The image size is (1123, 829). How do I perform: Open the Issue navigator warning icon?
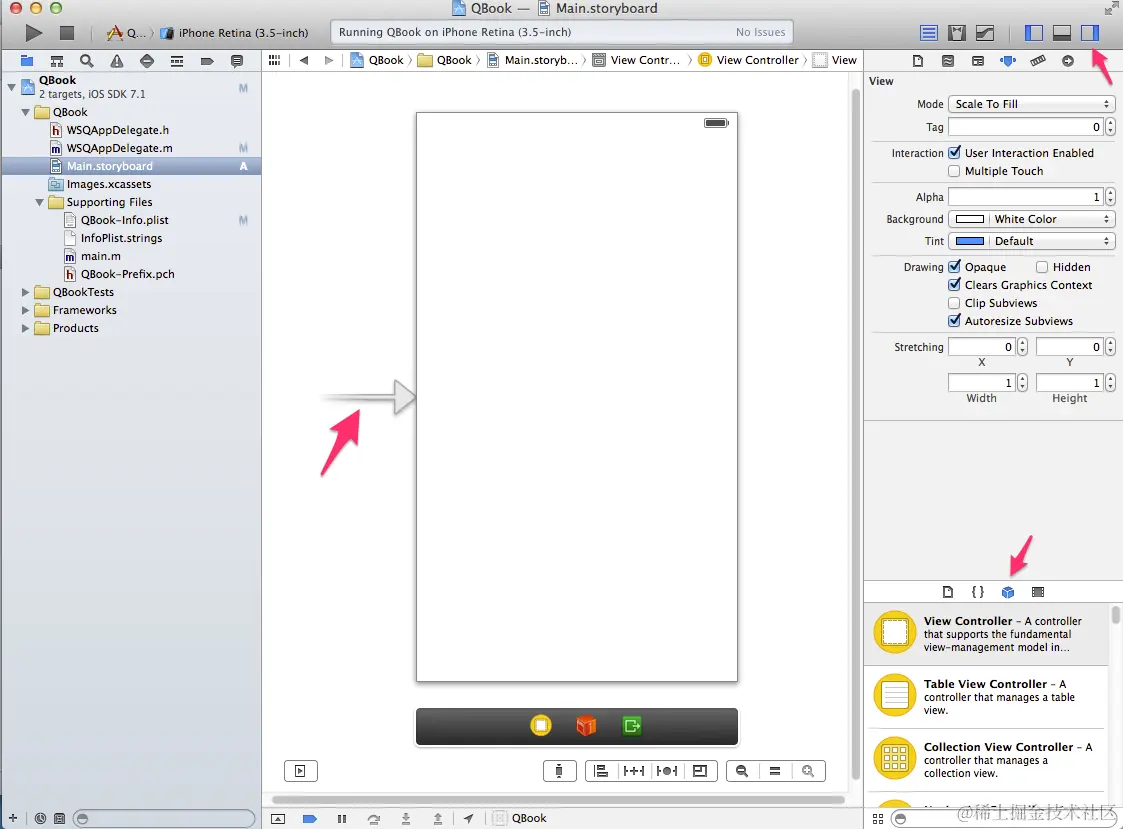(x=117, y=61)
